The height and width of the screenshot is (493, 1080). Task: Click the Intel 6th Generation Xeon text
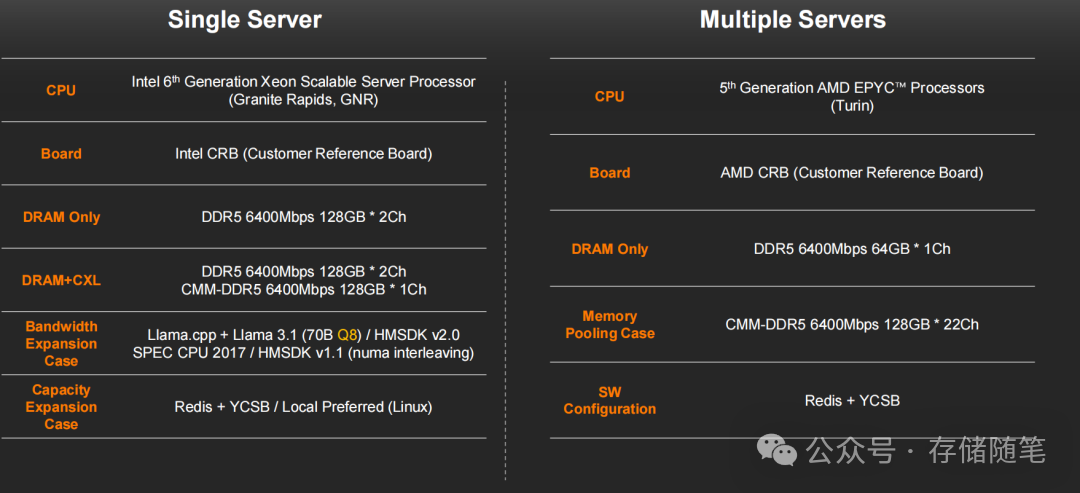point(303,82)
